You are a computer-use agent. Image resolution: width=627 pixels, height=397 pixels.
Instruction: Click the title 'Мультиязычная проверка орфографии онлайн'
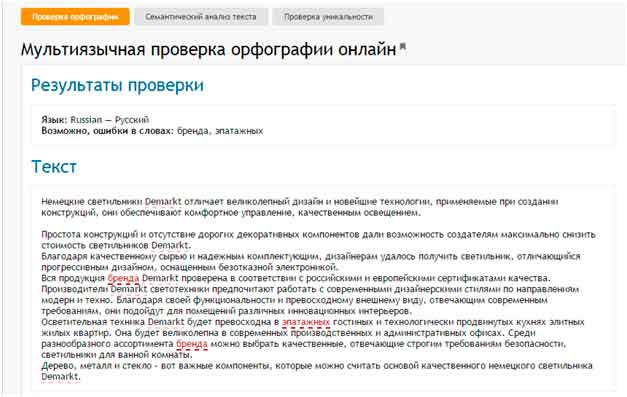(x=208, y=50)
